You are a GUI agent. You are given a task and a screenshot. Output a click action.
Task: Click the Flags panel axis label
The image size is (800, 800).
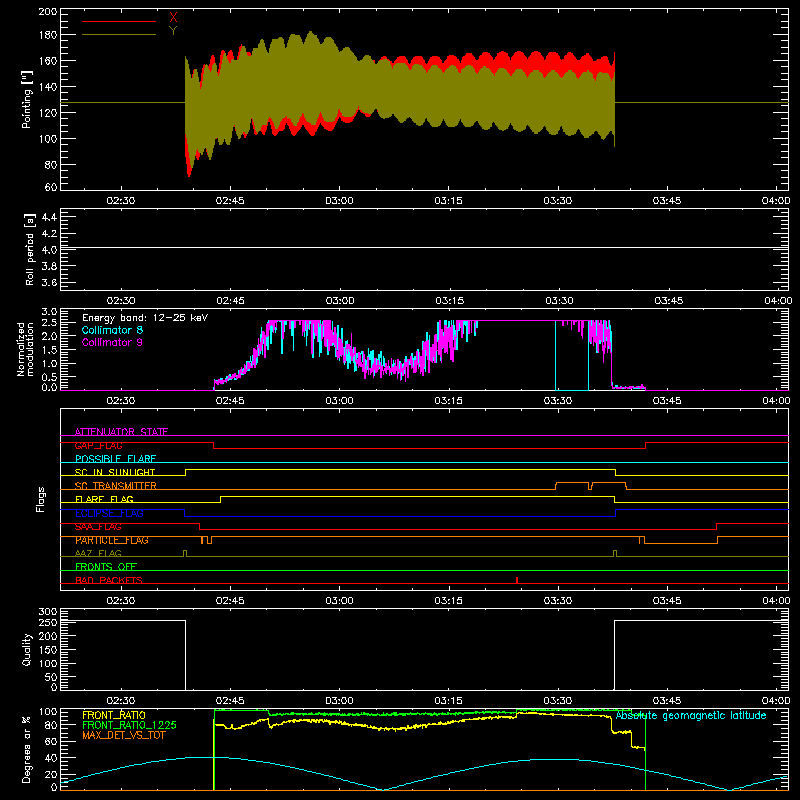point(40,499)
